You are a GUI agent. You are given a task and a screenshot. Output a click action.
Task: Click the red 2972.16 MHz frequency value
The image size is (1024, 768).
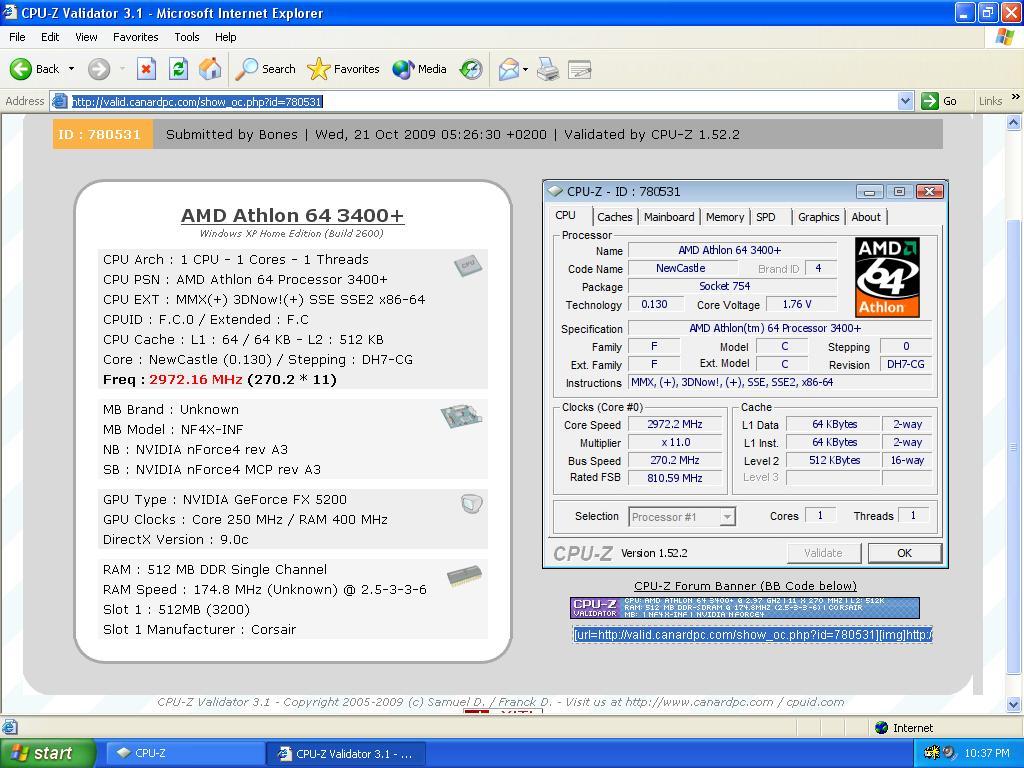(195, 379)
